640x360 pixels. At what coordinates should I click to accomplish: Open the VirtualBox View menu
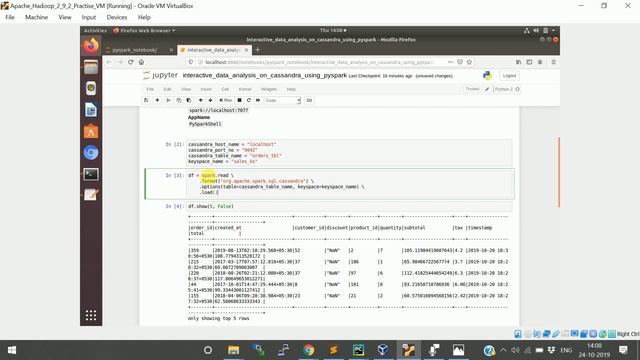coord(65,17)
